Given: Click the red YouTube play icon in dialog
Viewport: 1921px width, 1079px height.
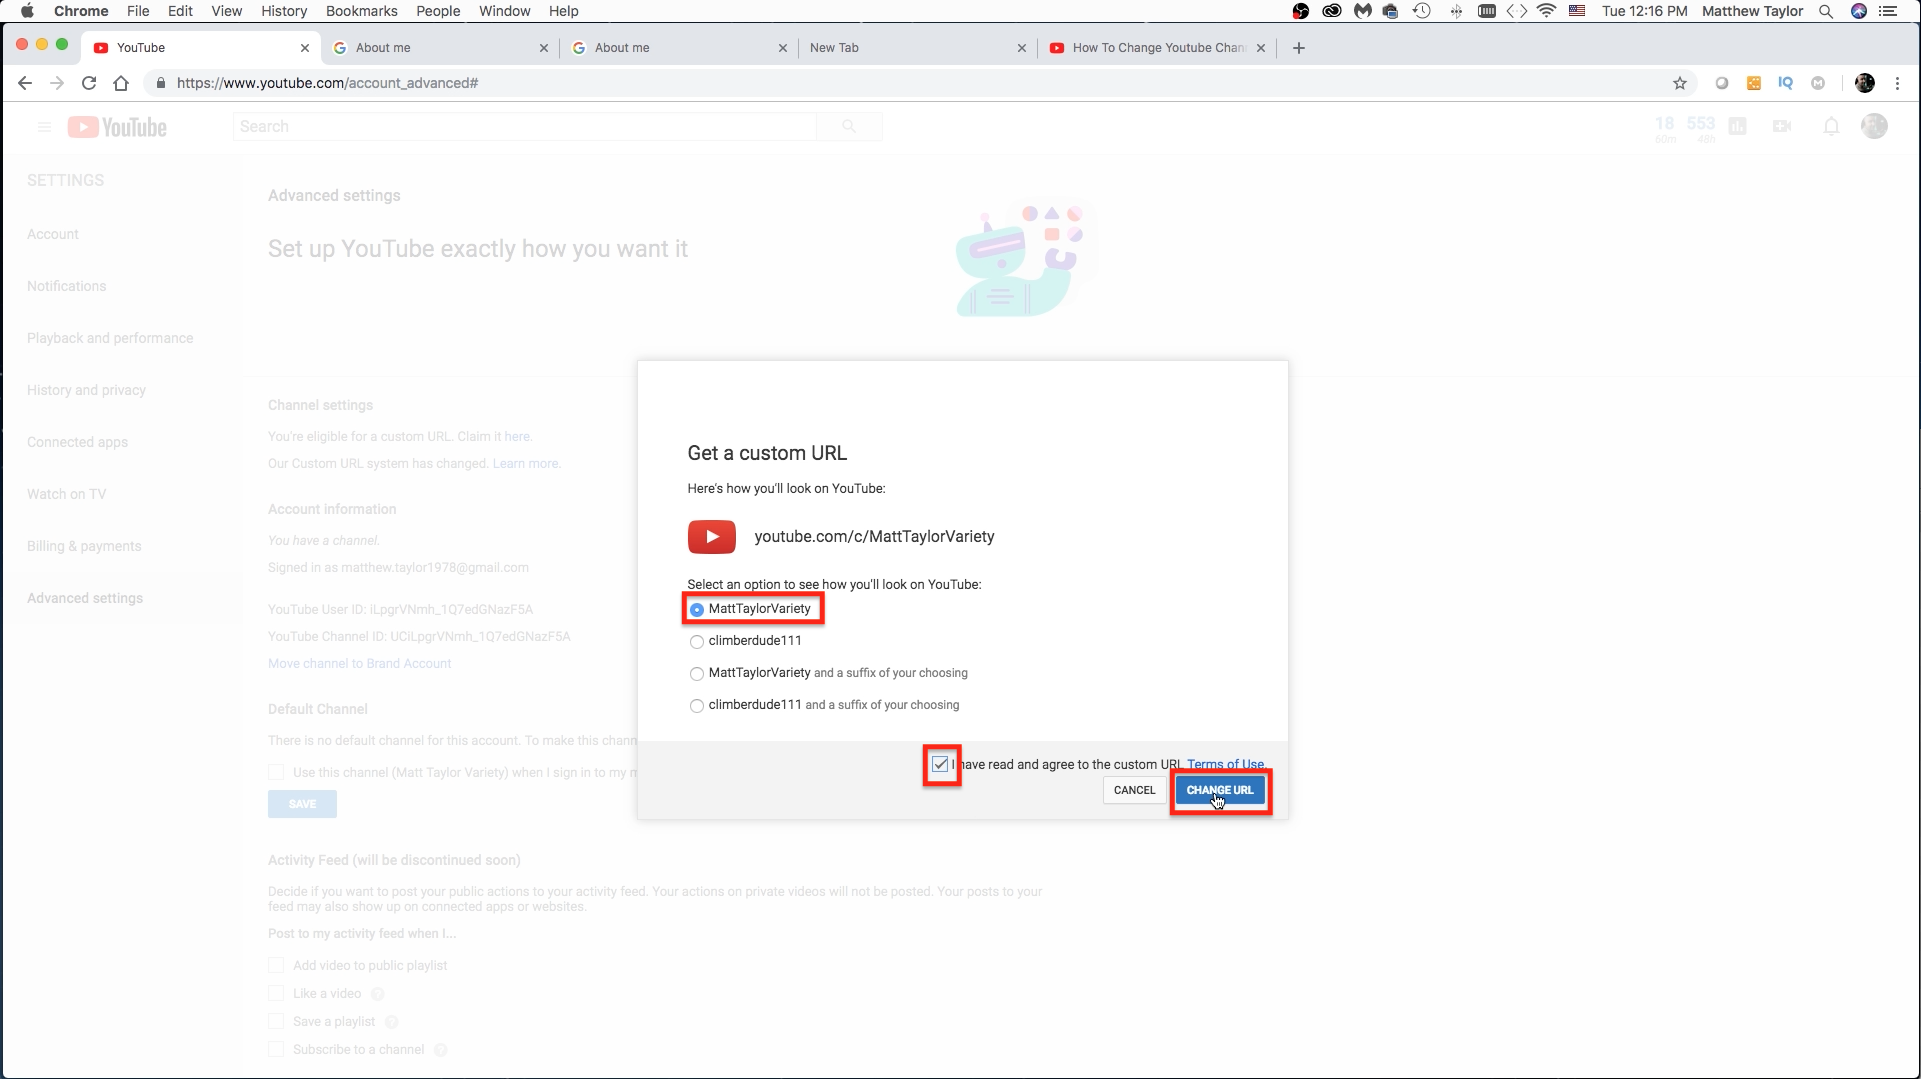Looking at the screenshot, I should coord(711,537).
